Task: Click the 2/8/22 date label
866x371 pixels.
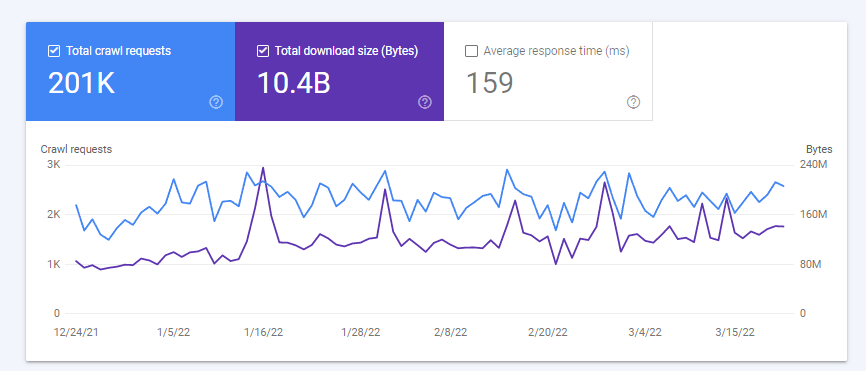Action: click(451, 332)
